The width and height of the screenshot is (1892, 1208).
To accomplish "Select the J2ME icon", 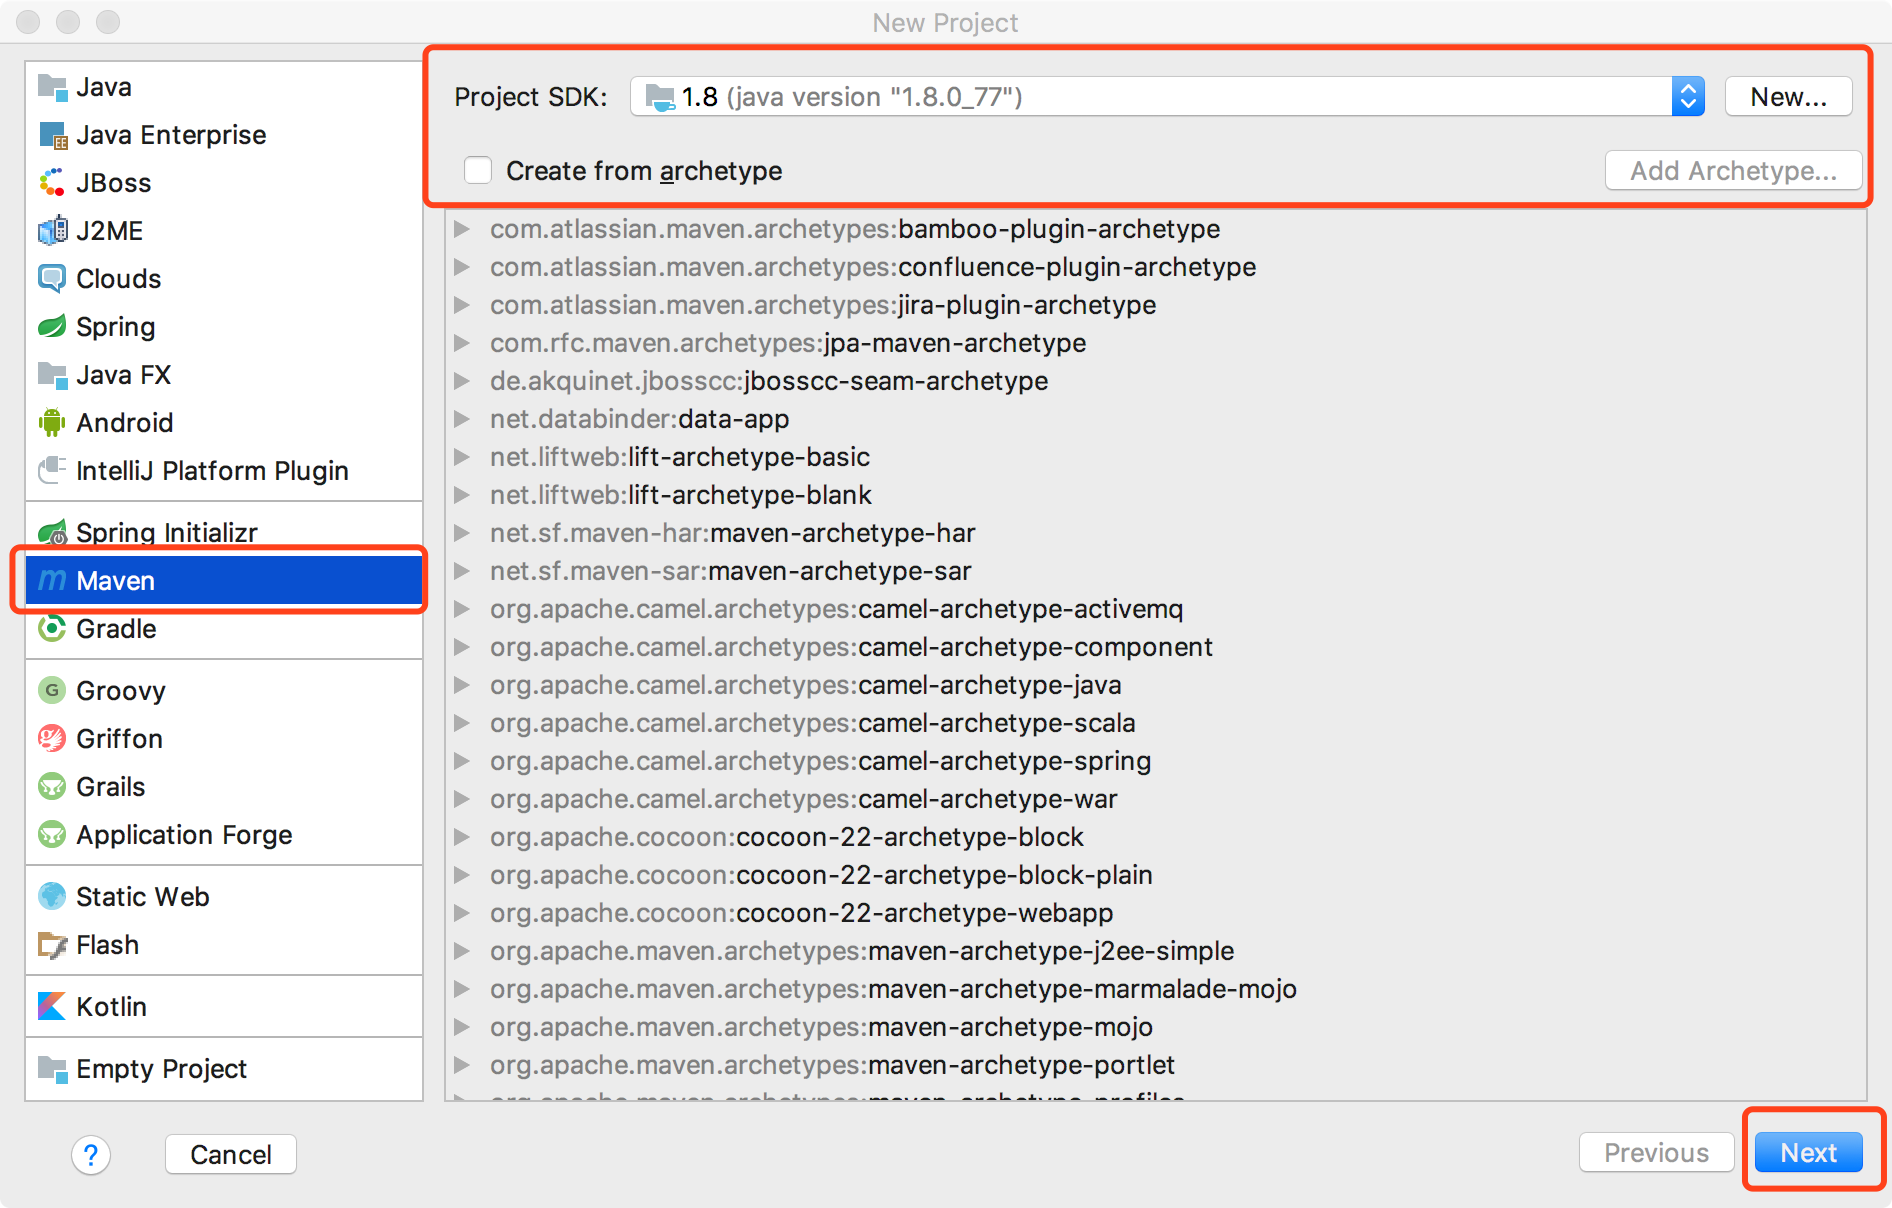I will [52, 231].
